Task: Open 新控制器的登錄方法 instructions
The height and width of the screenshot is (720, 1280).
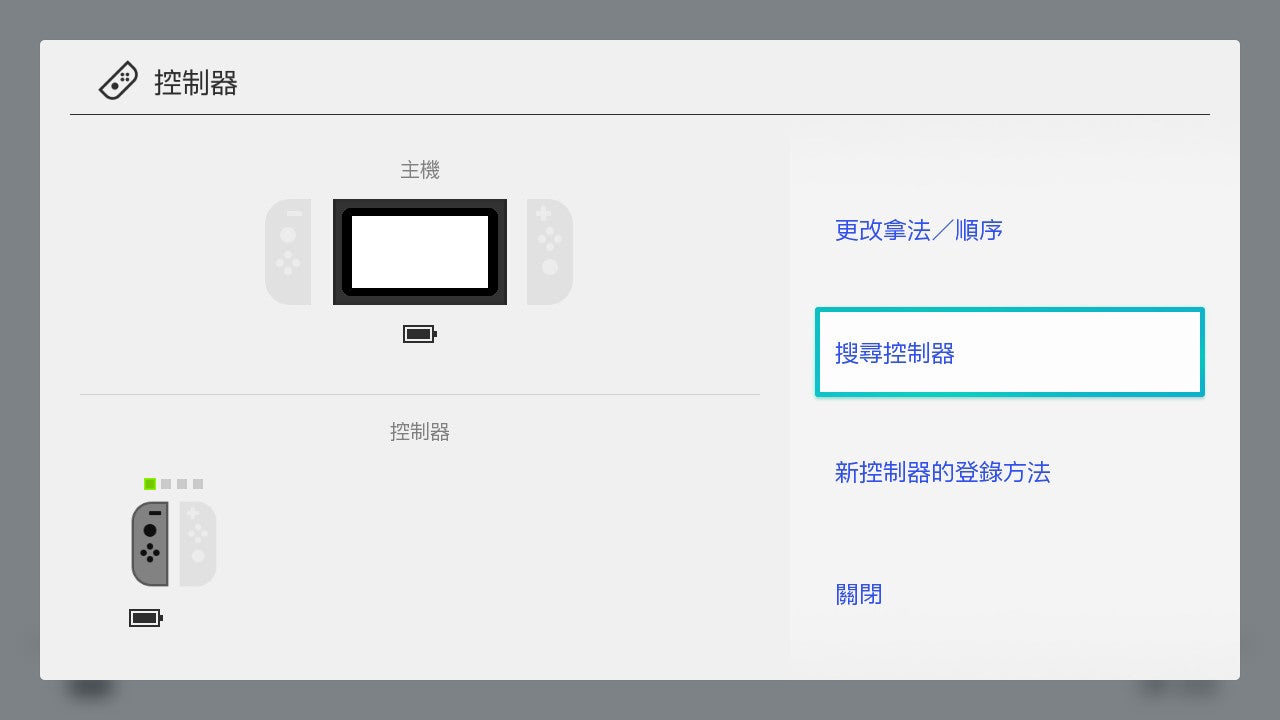Action: pyautogui.click(x=1010, y=472)
